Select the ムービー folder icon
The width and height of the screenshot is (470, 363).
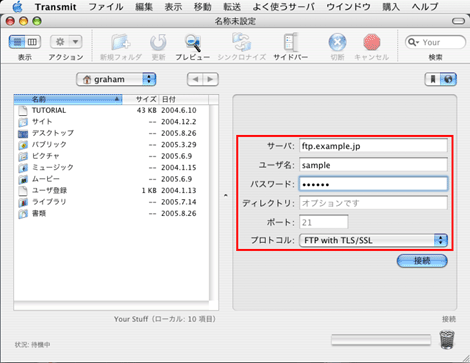(x=23, y=179)
